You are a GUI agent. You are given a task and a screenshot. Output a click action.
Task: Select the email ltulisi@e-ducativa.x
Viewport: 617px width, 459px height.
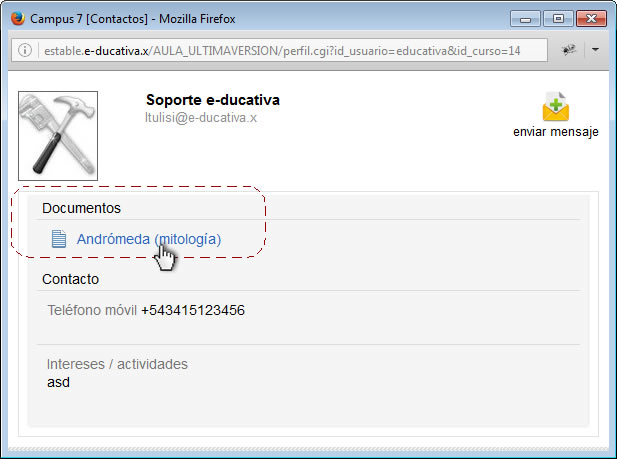tap(201, 117)
